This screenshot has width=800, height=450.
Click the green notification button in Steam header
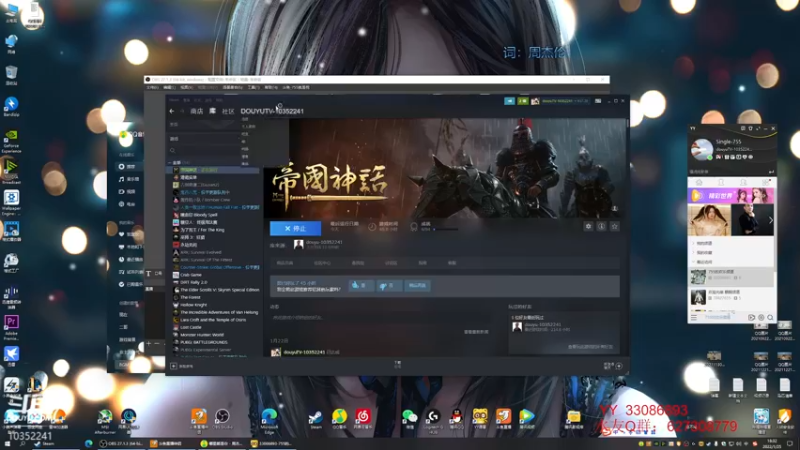(522, 101)
